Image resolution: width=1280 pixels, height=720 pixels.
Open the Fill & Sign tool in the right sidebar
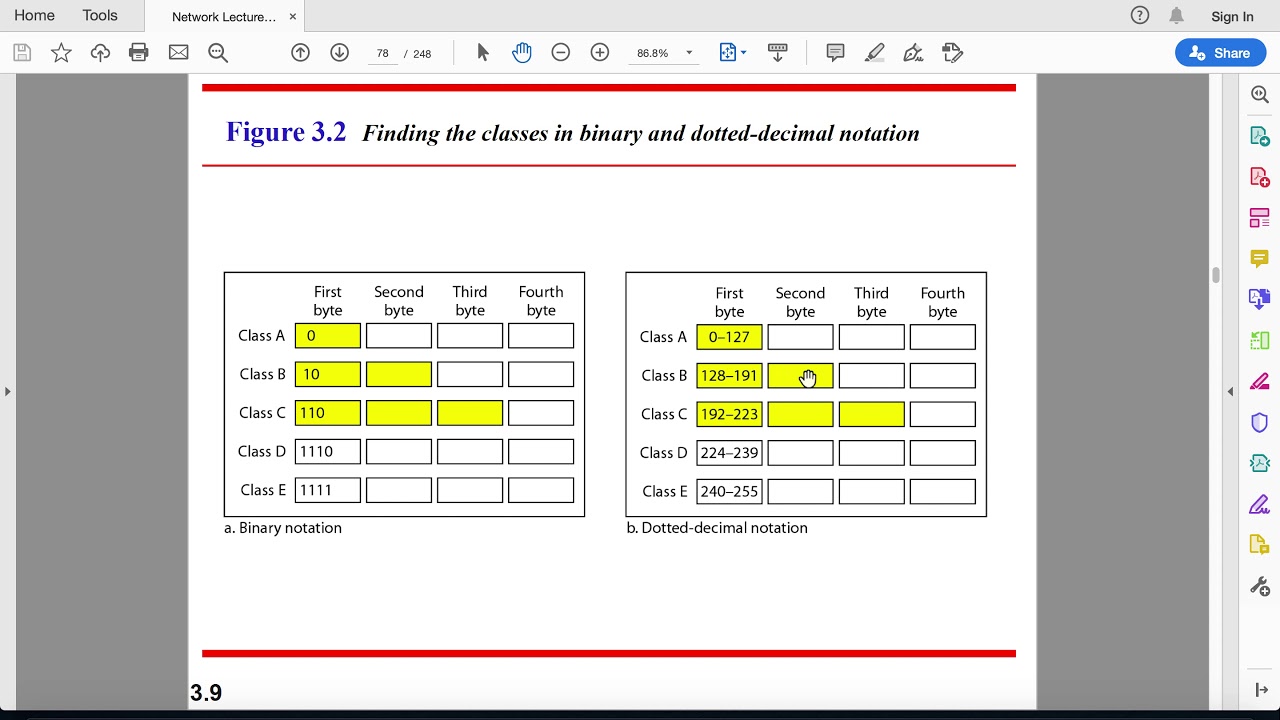click(x=1260, y=505)
